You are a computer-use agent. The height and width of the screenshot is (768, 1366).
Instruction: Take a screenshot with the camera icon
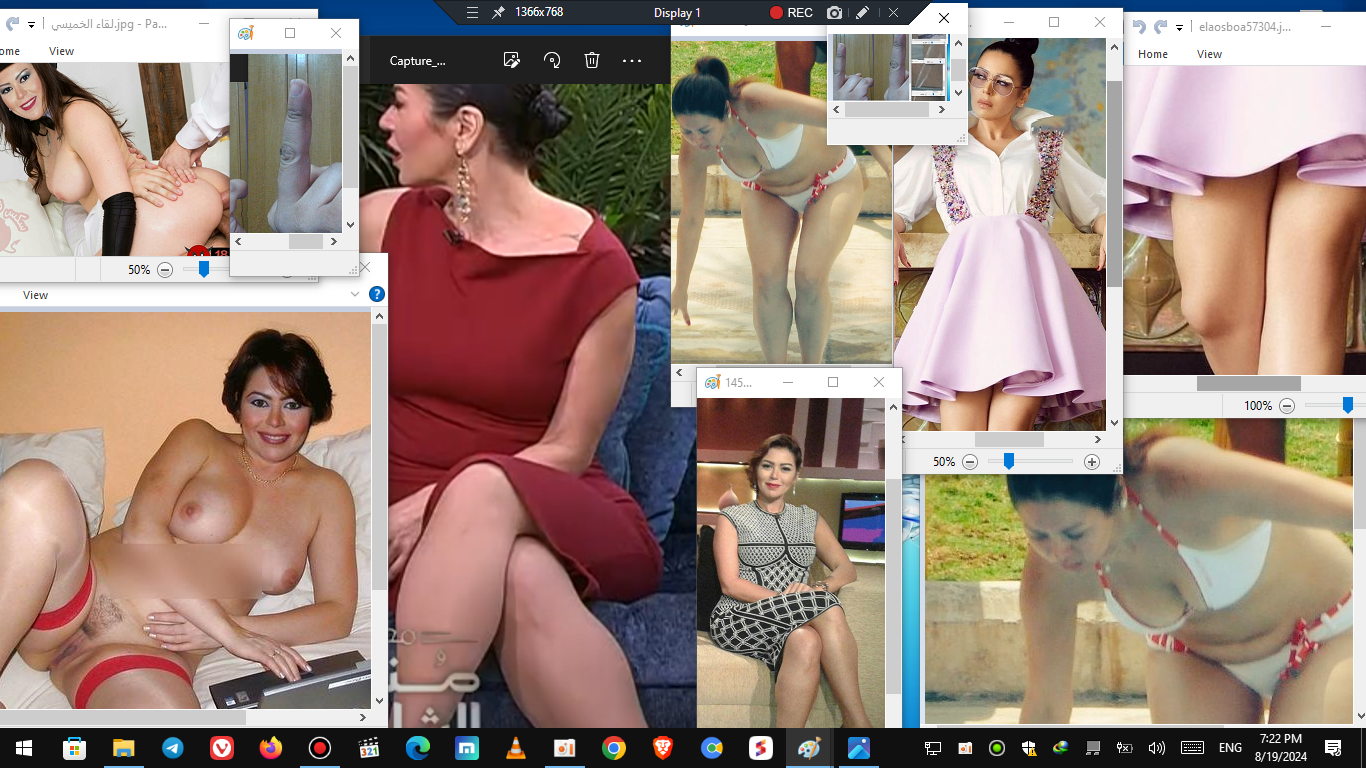click(x=834, y=12)
